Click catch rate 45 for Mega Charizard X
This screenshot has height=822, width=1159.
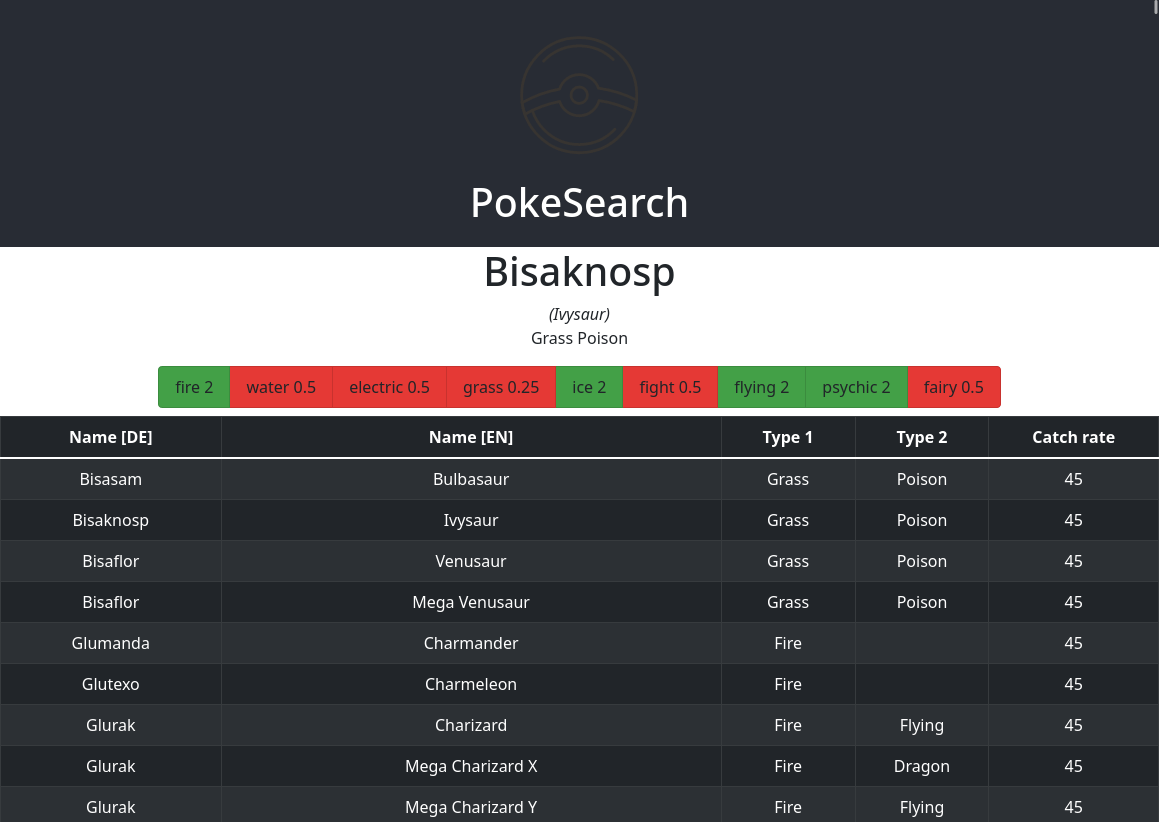[x=1073, y=767]
